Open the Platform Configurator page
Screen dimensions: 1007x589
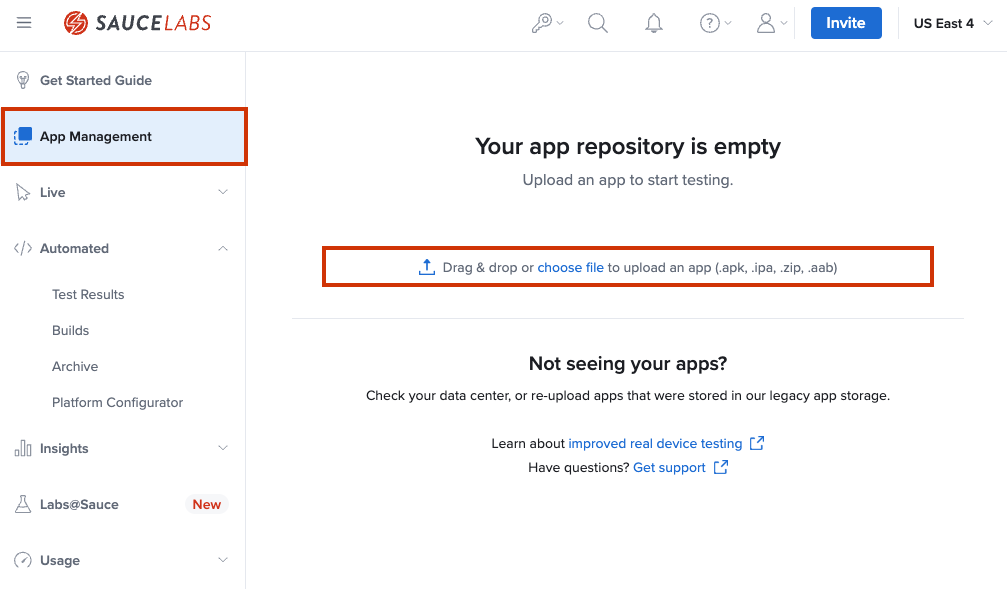pyautogui.click(x=117, y=402)
